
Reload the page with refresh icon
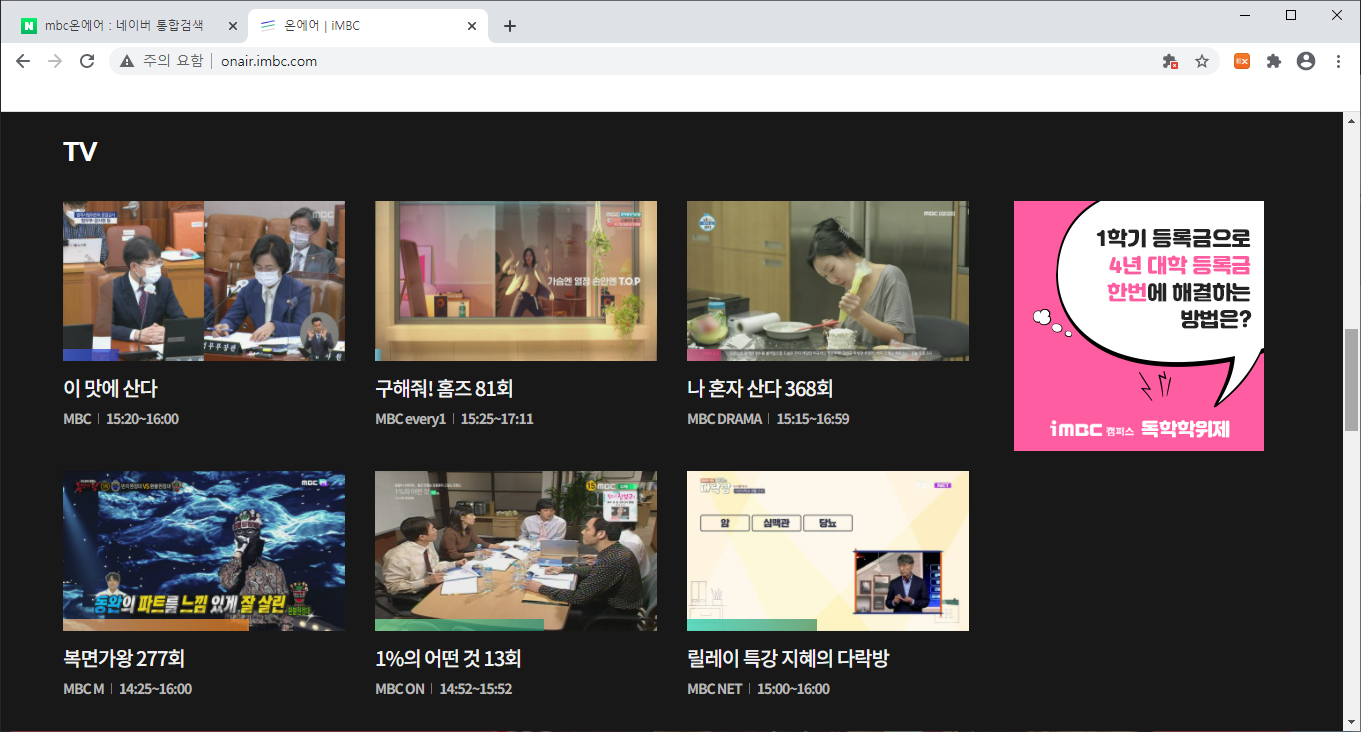(x=87, y=61)
